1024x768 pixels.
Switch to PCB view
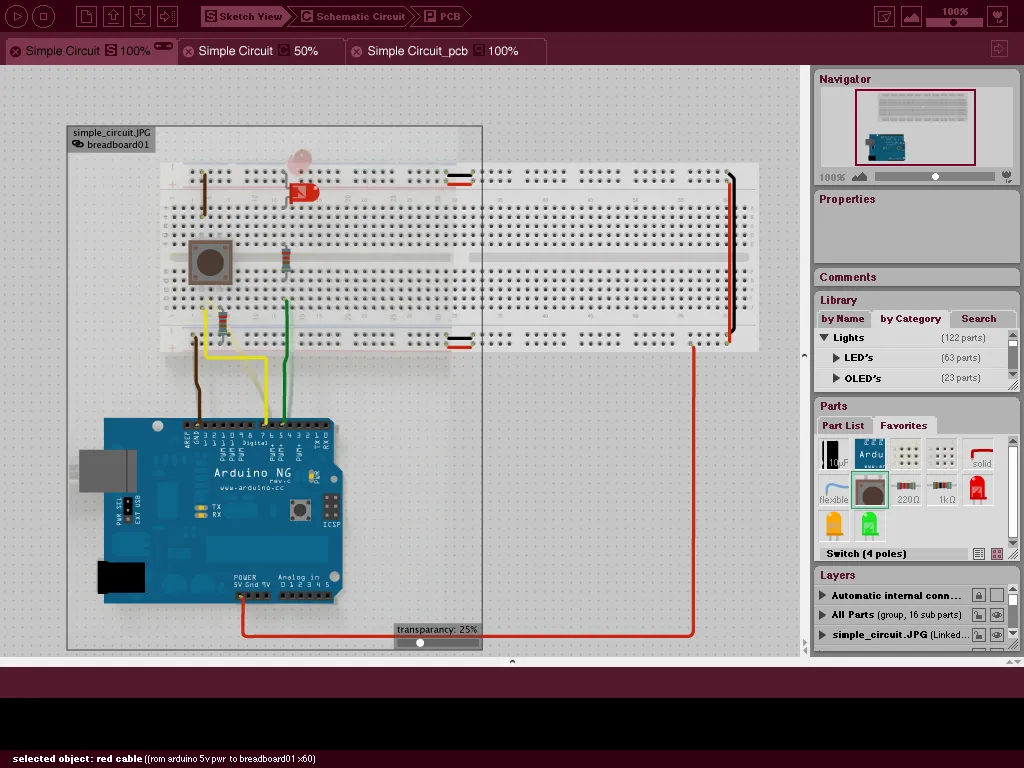(x=443, y=16)
